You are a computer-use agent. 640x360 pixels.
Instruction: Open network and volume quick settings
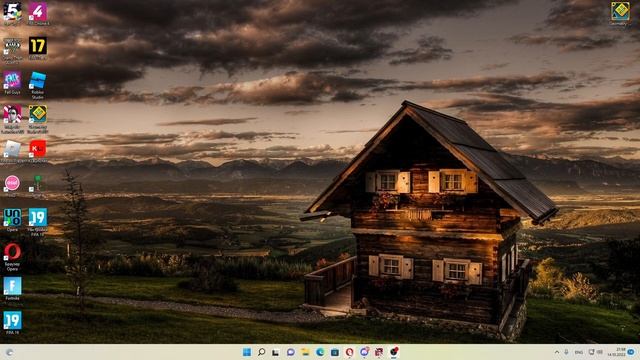click(x=596, y=352)
